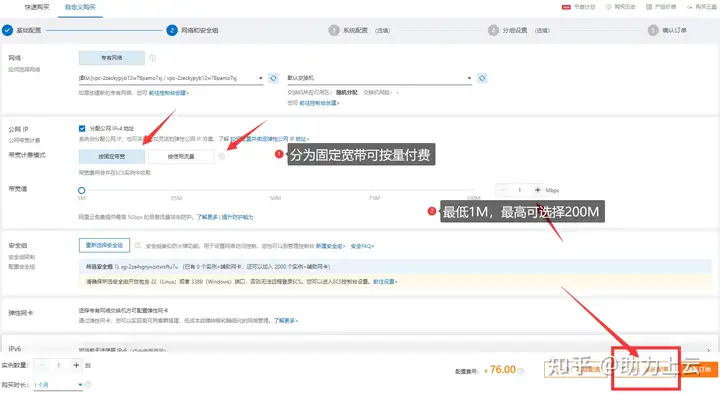Open the 购买时长 duration dropdown

(58, 385)
